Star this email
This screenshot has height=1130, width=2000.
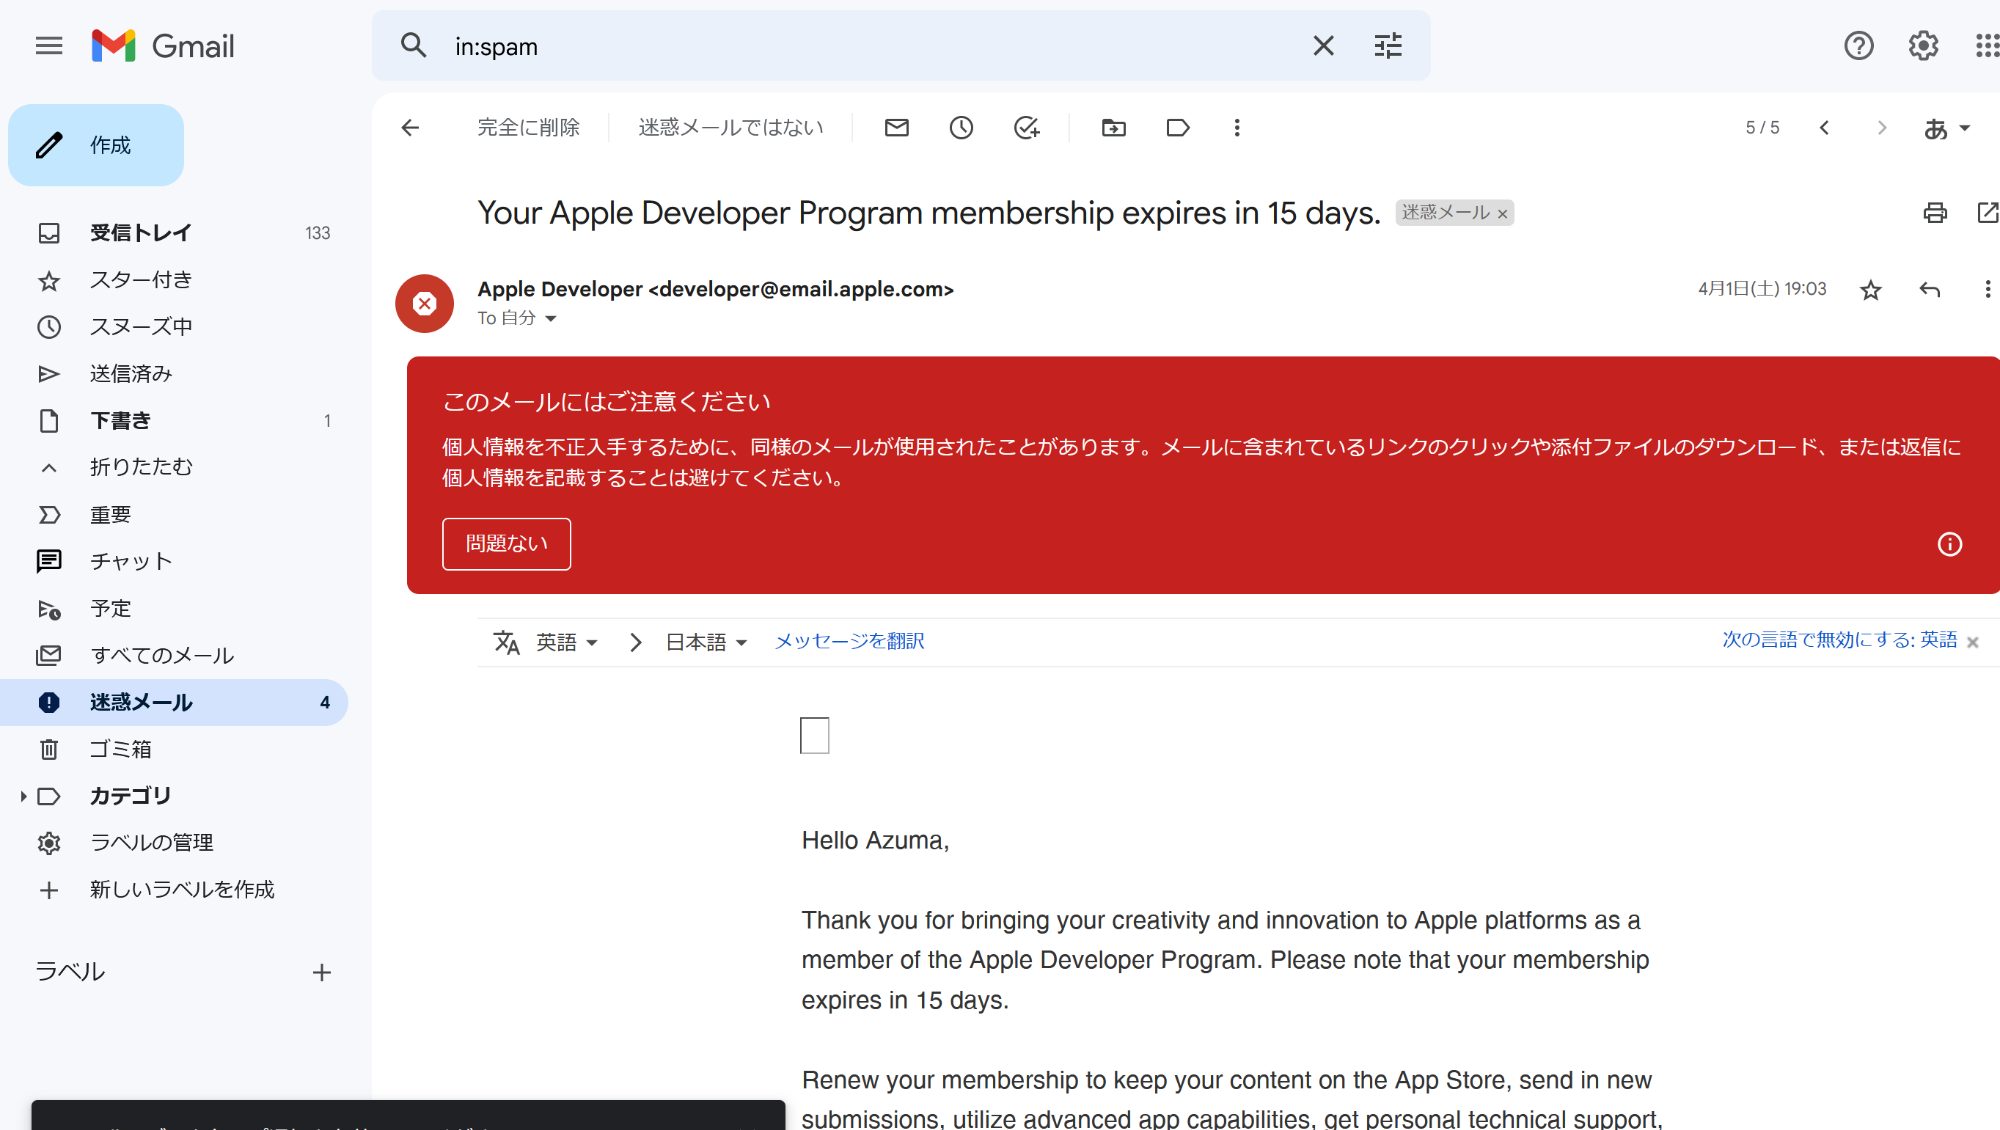point(1870,290)
